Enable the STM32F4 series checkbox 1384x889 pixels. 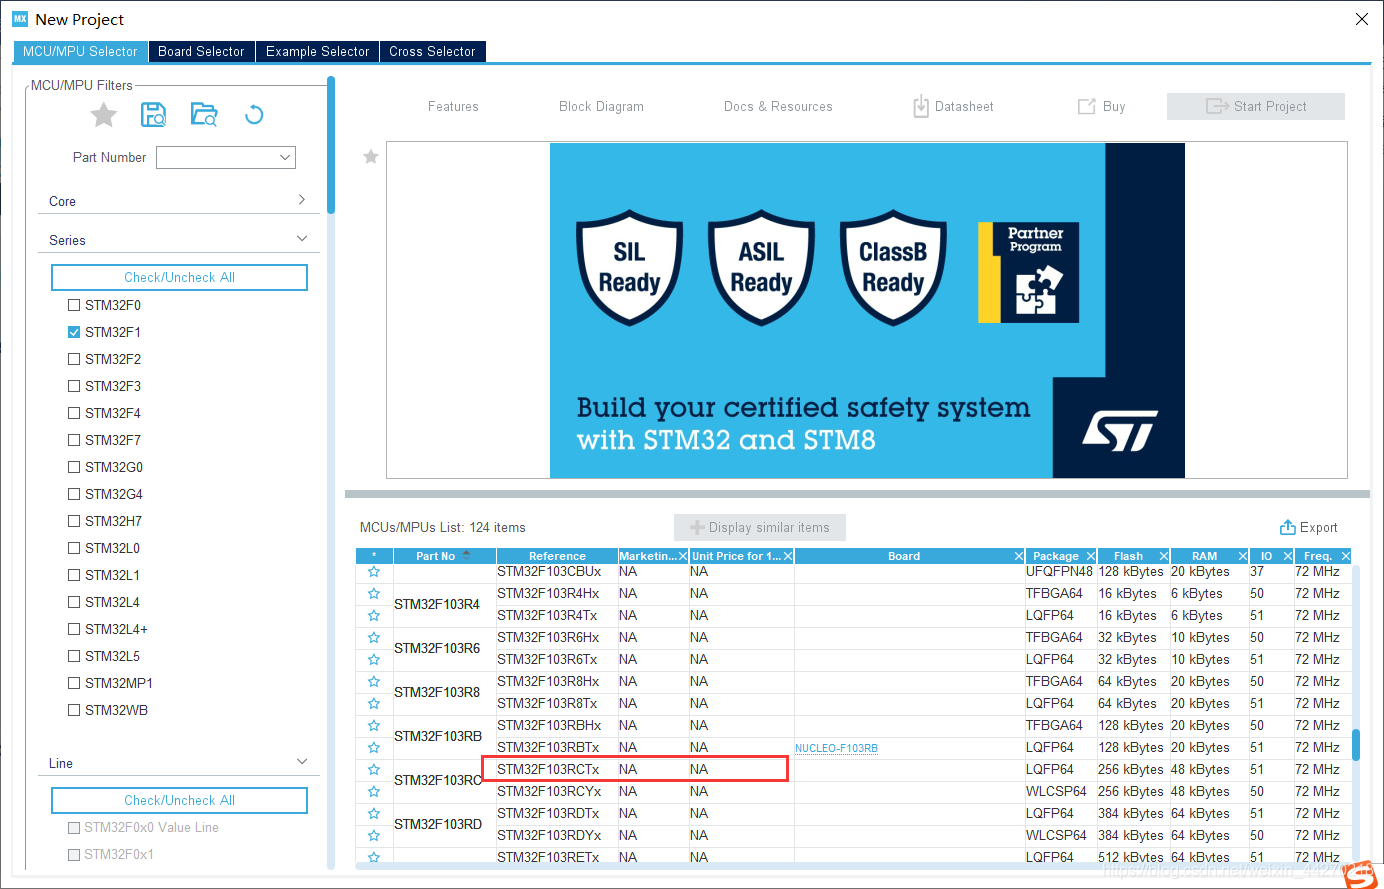74,413
